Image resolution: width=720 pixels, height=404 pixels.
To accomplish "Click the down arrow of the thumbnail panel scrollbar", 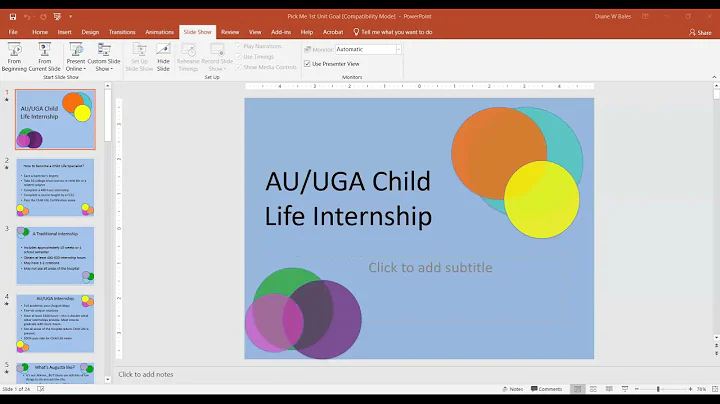I will pyautogui.click(x=107, y=380).
